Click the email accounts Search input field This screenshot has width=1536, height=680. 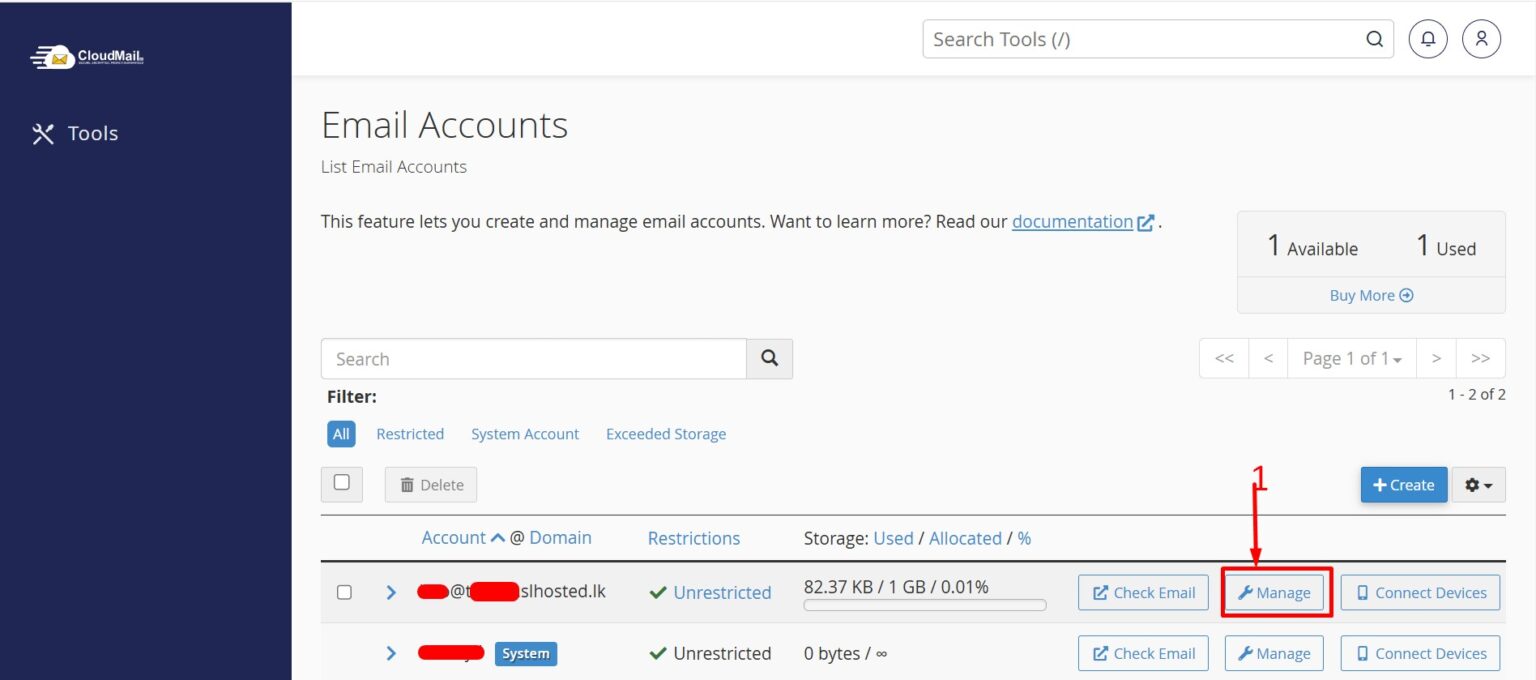pyautogui.click(x=533, y=359)
